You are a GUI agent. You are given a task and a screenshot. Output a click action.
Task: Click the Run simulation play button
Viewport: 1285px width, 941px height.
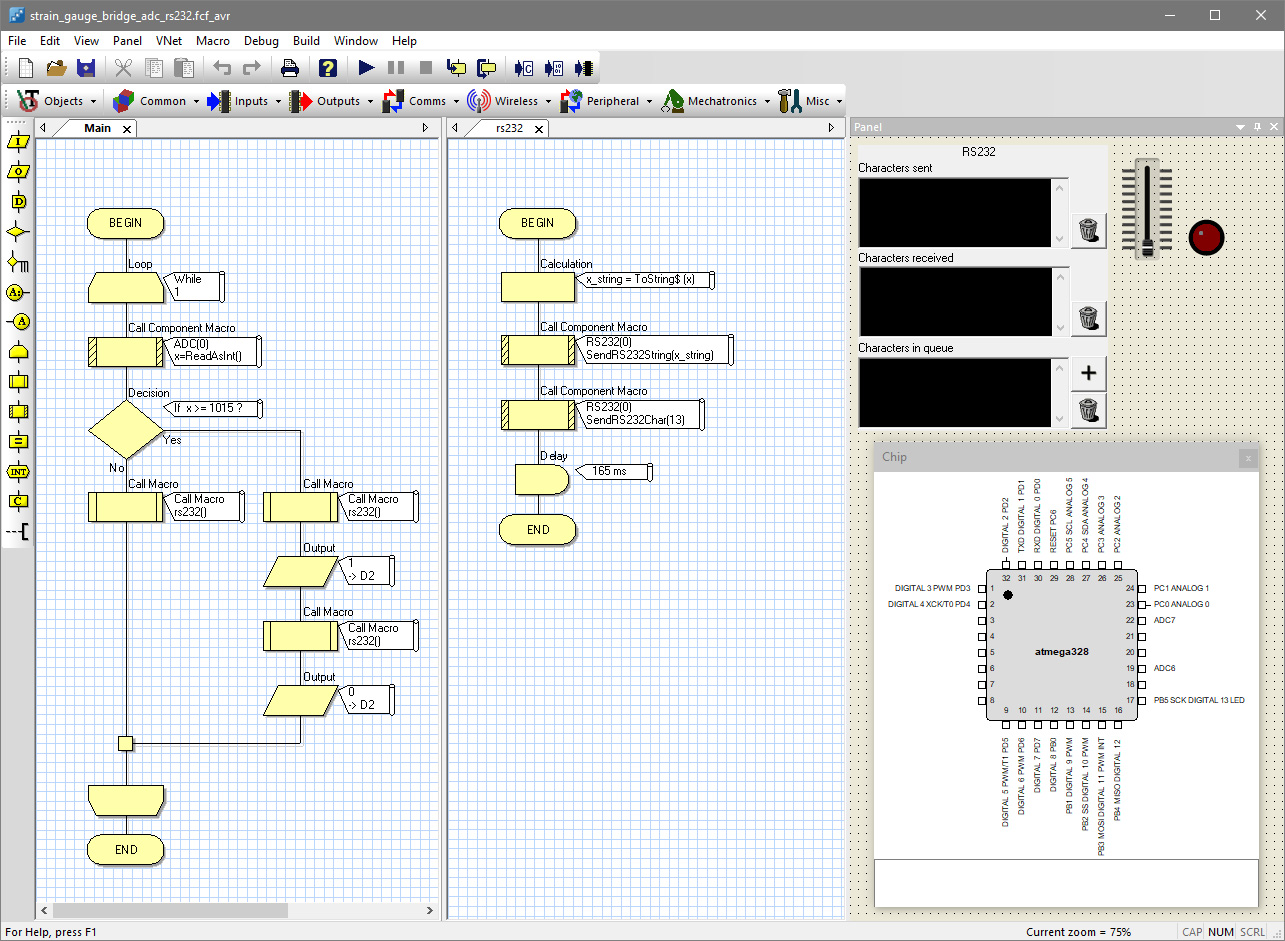(x=366, y=68)
